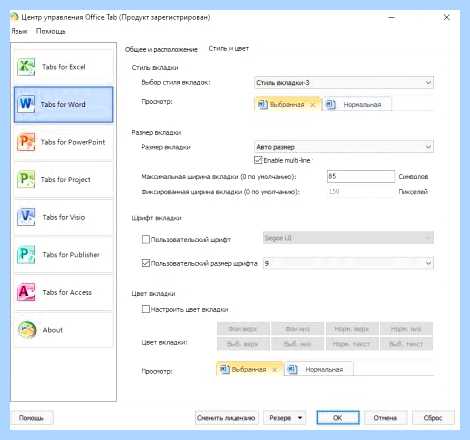Screen dimensions: 470x440
Task: Click the maximum tab width field (85)
Action: coord(361,176)
